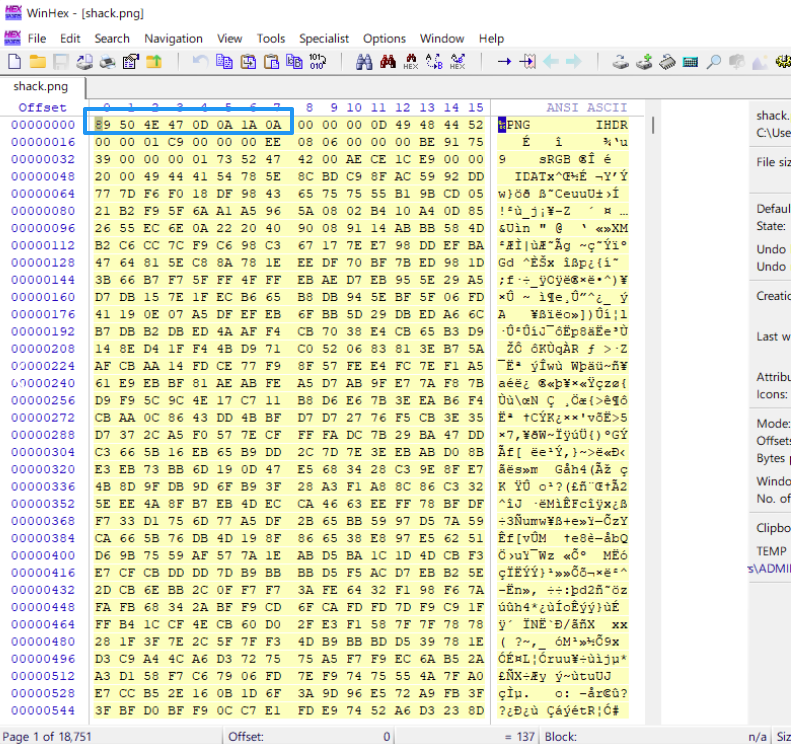Click the ANSI ASCII column header
791x744 pixels.
[x=586, y=107]
